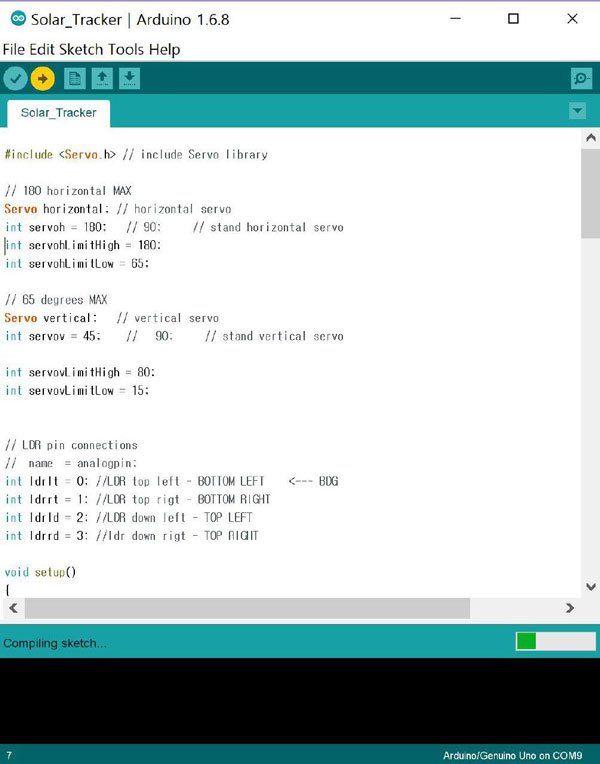Click the comment '// LDR pin connections'

coord(71,445)
